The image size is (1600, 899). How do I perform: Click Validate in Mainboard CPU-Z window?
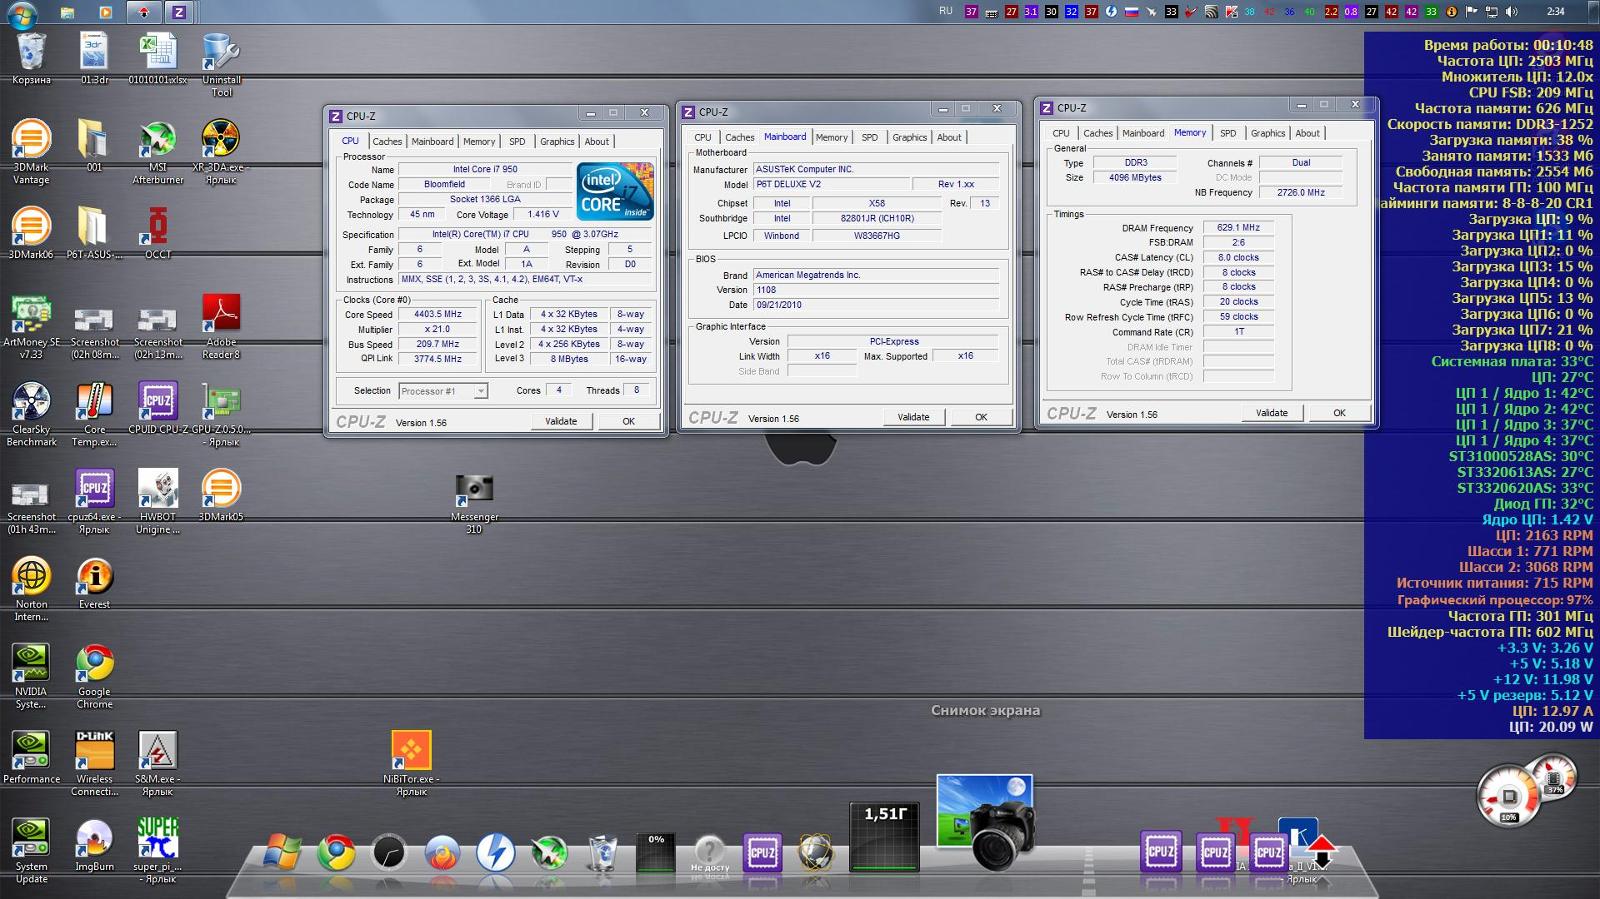tap(913, 417)
